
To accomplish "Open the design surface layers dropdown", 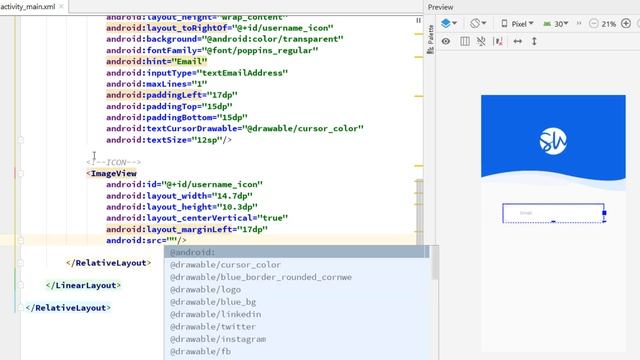I will 449,23.
